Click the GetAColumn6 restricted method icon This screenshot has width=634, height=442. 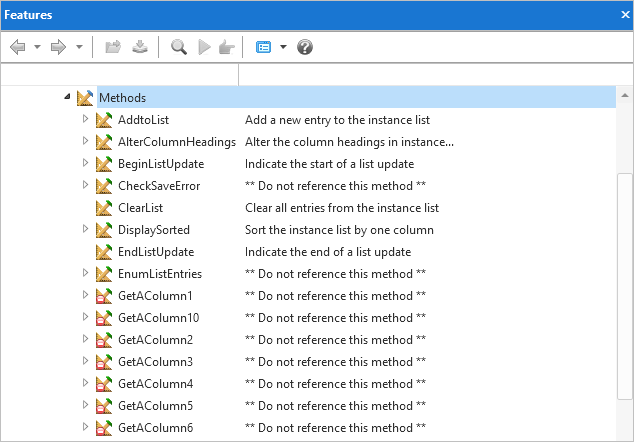pyautogui.click(x=104, y=427)
